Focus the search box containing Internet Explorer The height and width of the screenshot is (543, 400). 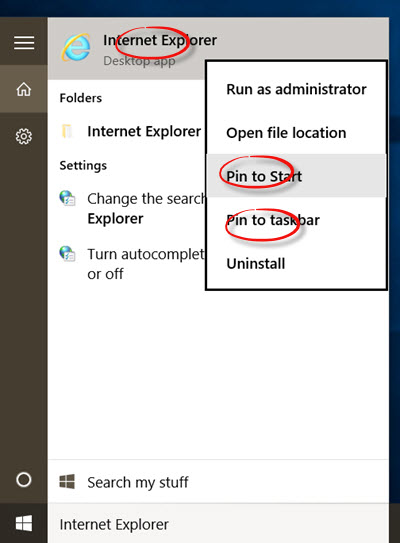(x=218, y=524)
